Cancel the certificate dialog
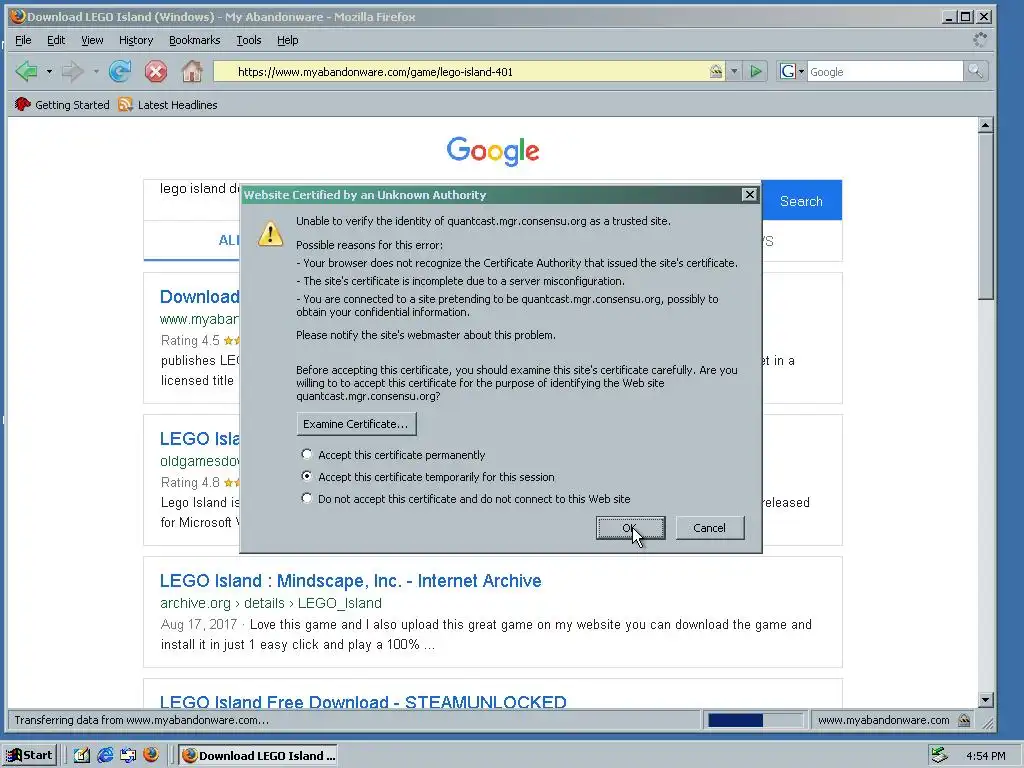The width and height of the screenshot is (1024, 768). coord(709,528)
